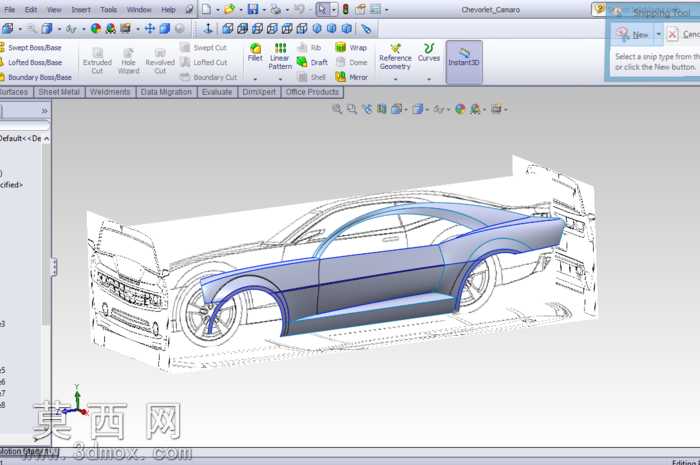Click the Swept Cut tool
Image resolution: width=700 pixels, height=465 pixels.
coord(204,47)
